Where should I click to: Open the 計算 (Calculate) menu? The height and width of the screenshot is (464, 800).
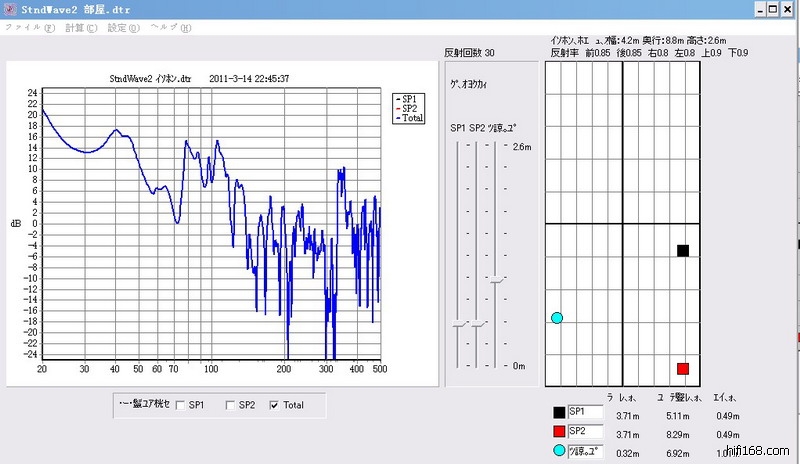(81, 27)
